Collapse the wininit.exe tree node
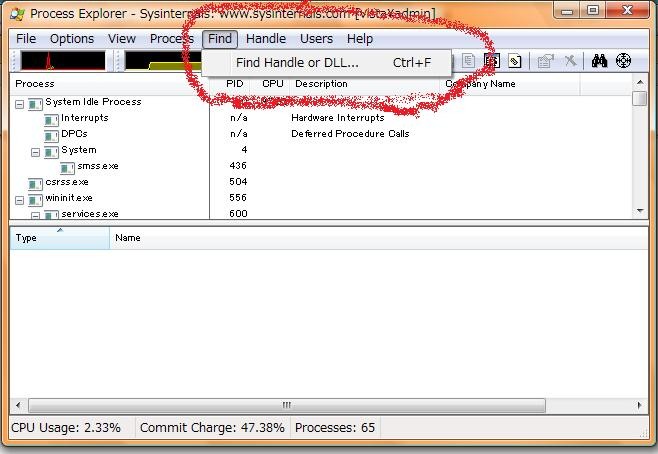This screenshot has width=658, height=454. point(19,201)
